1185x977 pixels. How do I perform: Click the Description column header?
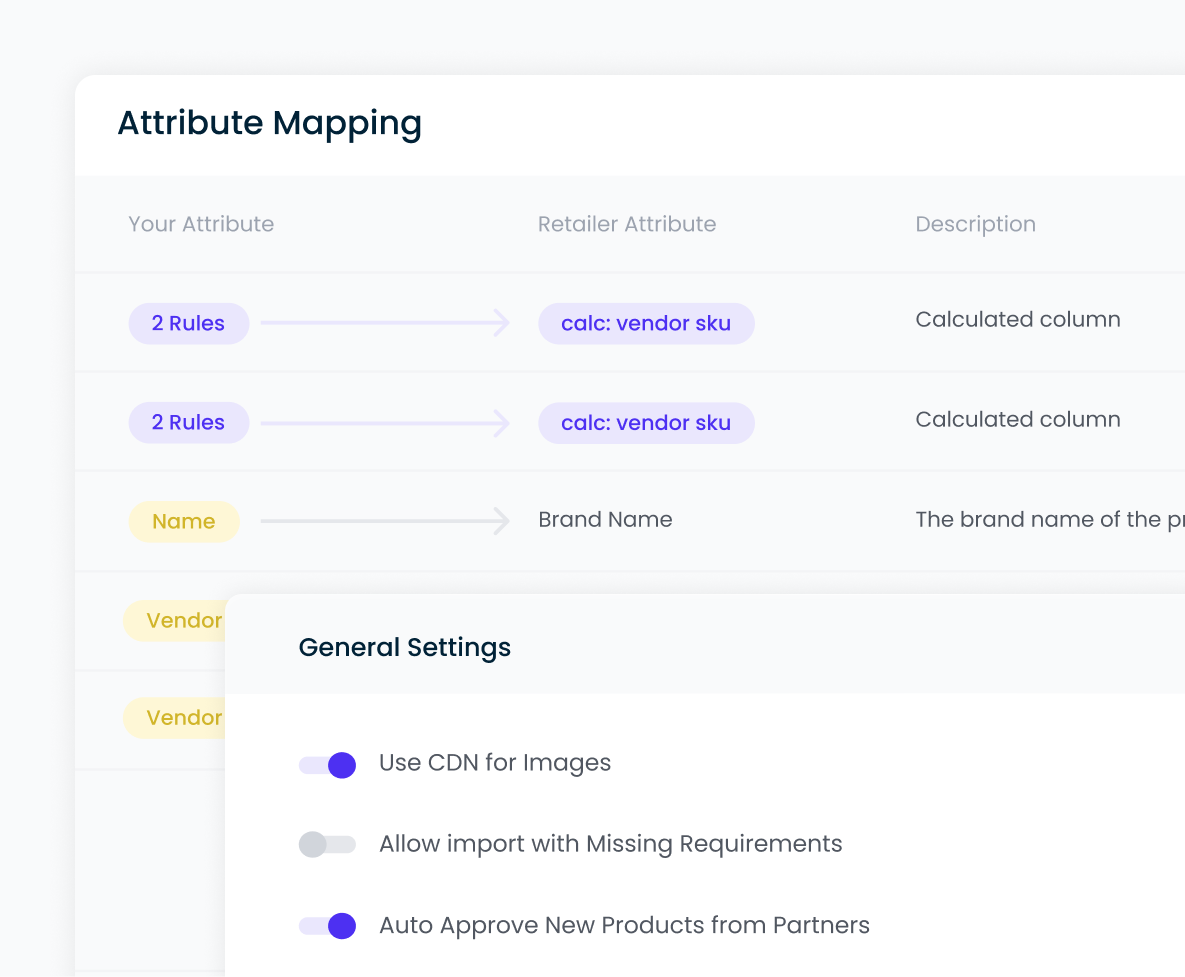click(x=975, y=224)
